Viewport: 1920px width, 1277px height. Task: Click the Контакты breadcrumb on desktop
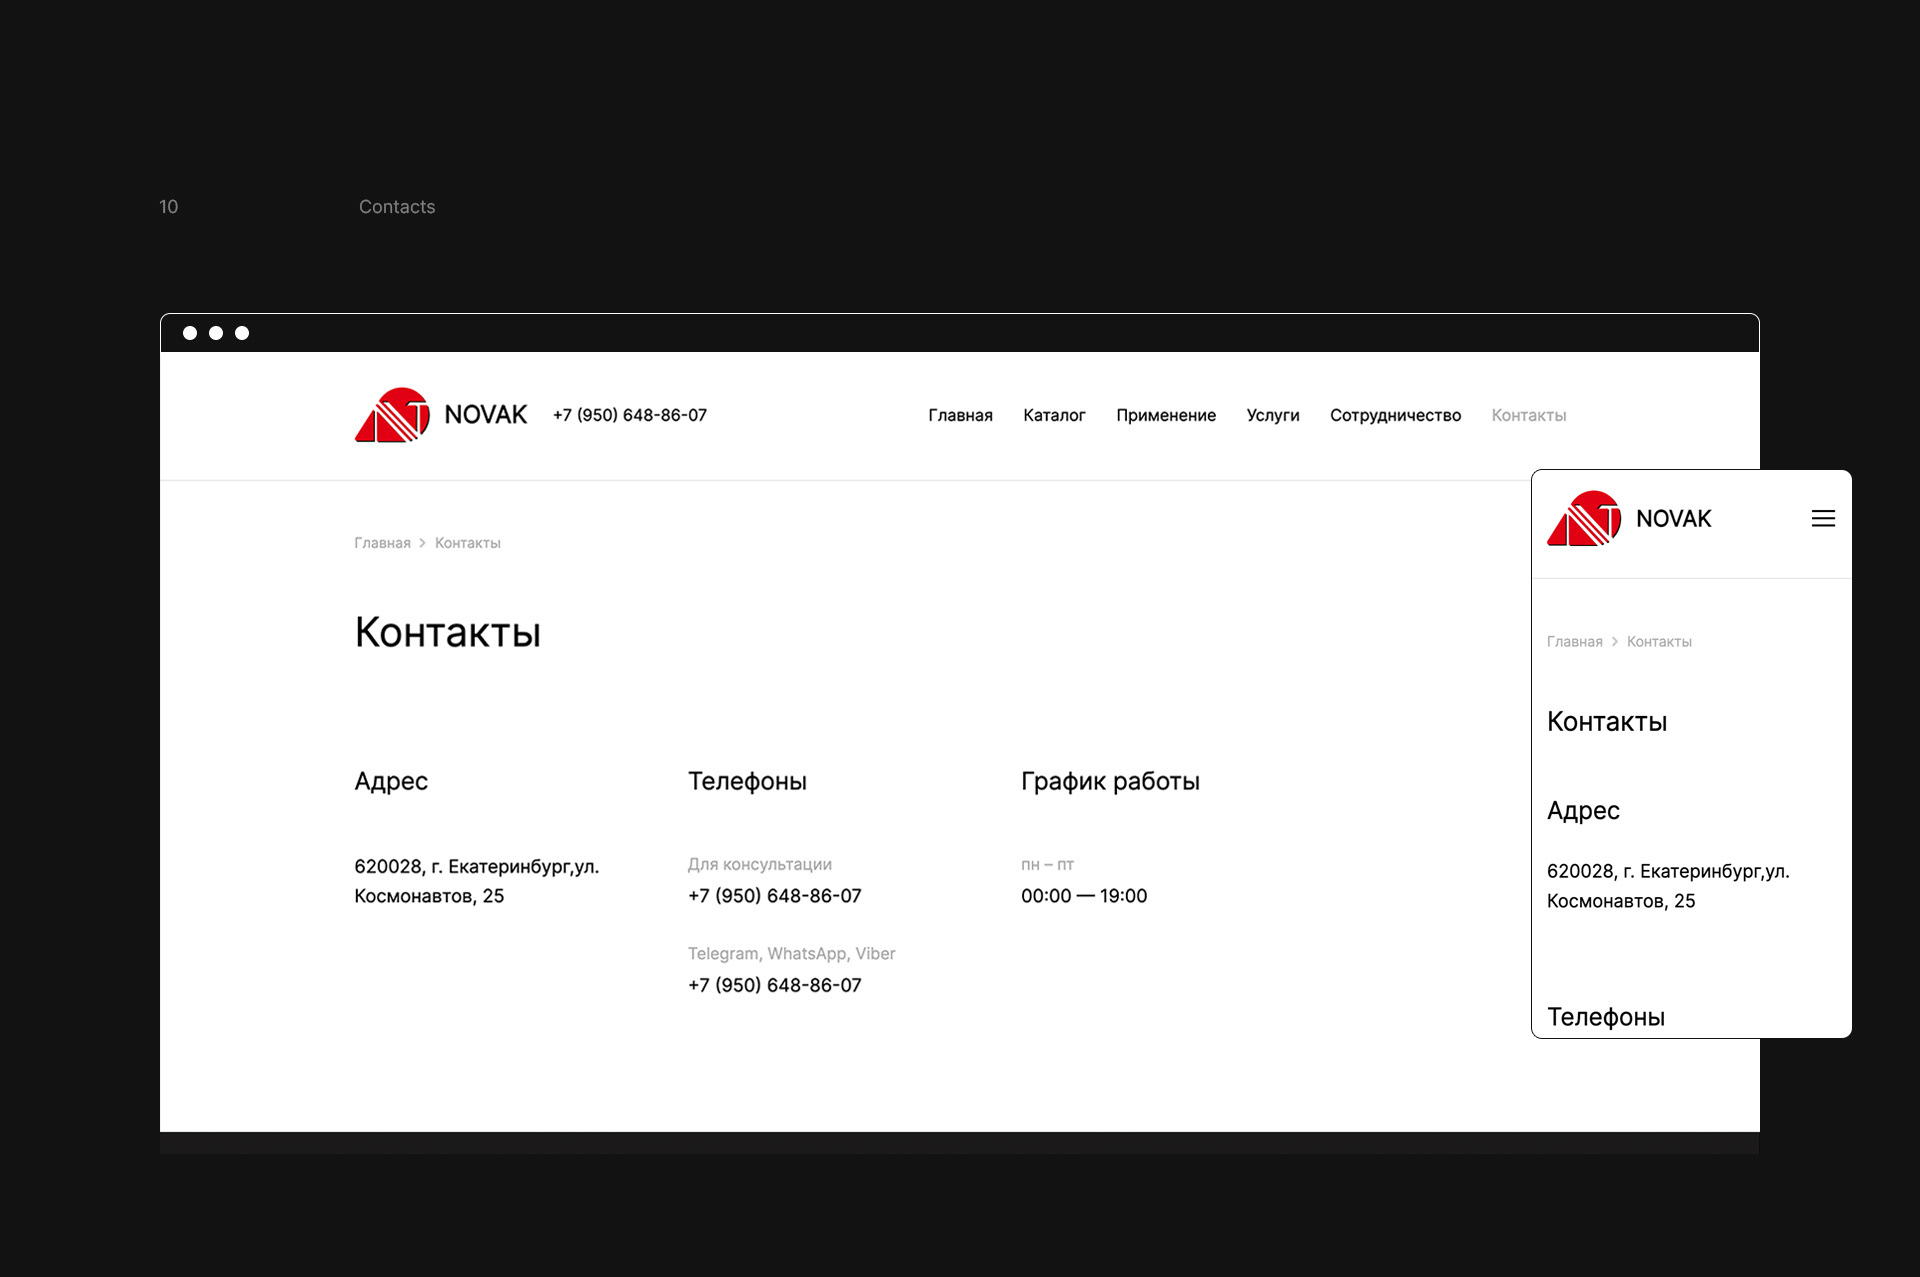point(467,543)
